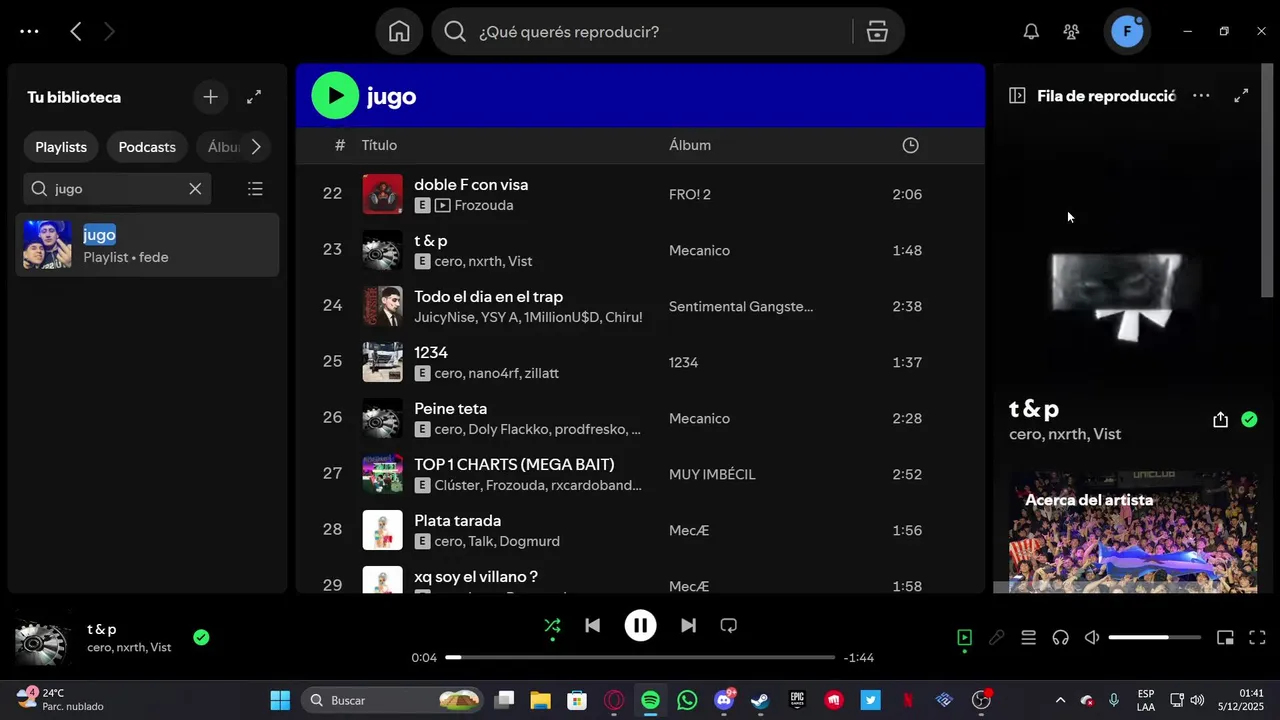Seek on the song progress bar
The width and height of the screenshot is (1280, 720).
click(x=640, y=657)
